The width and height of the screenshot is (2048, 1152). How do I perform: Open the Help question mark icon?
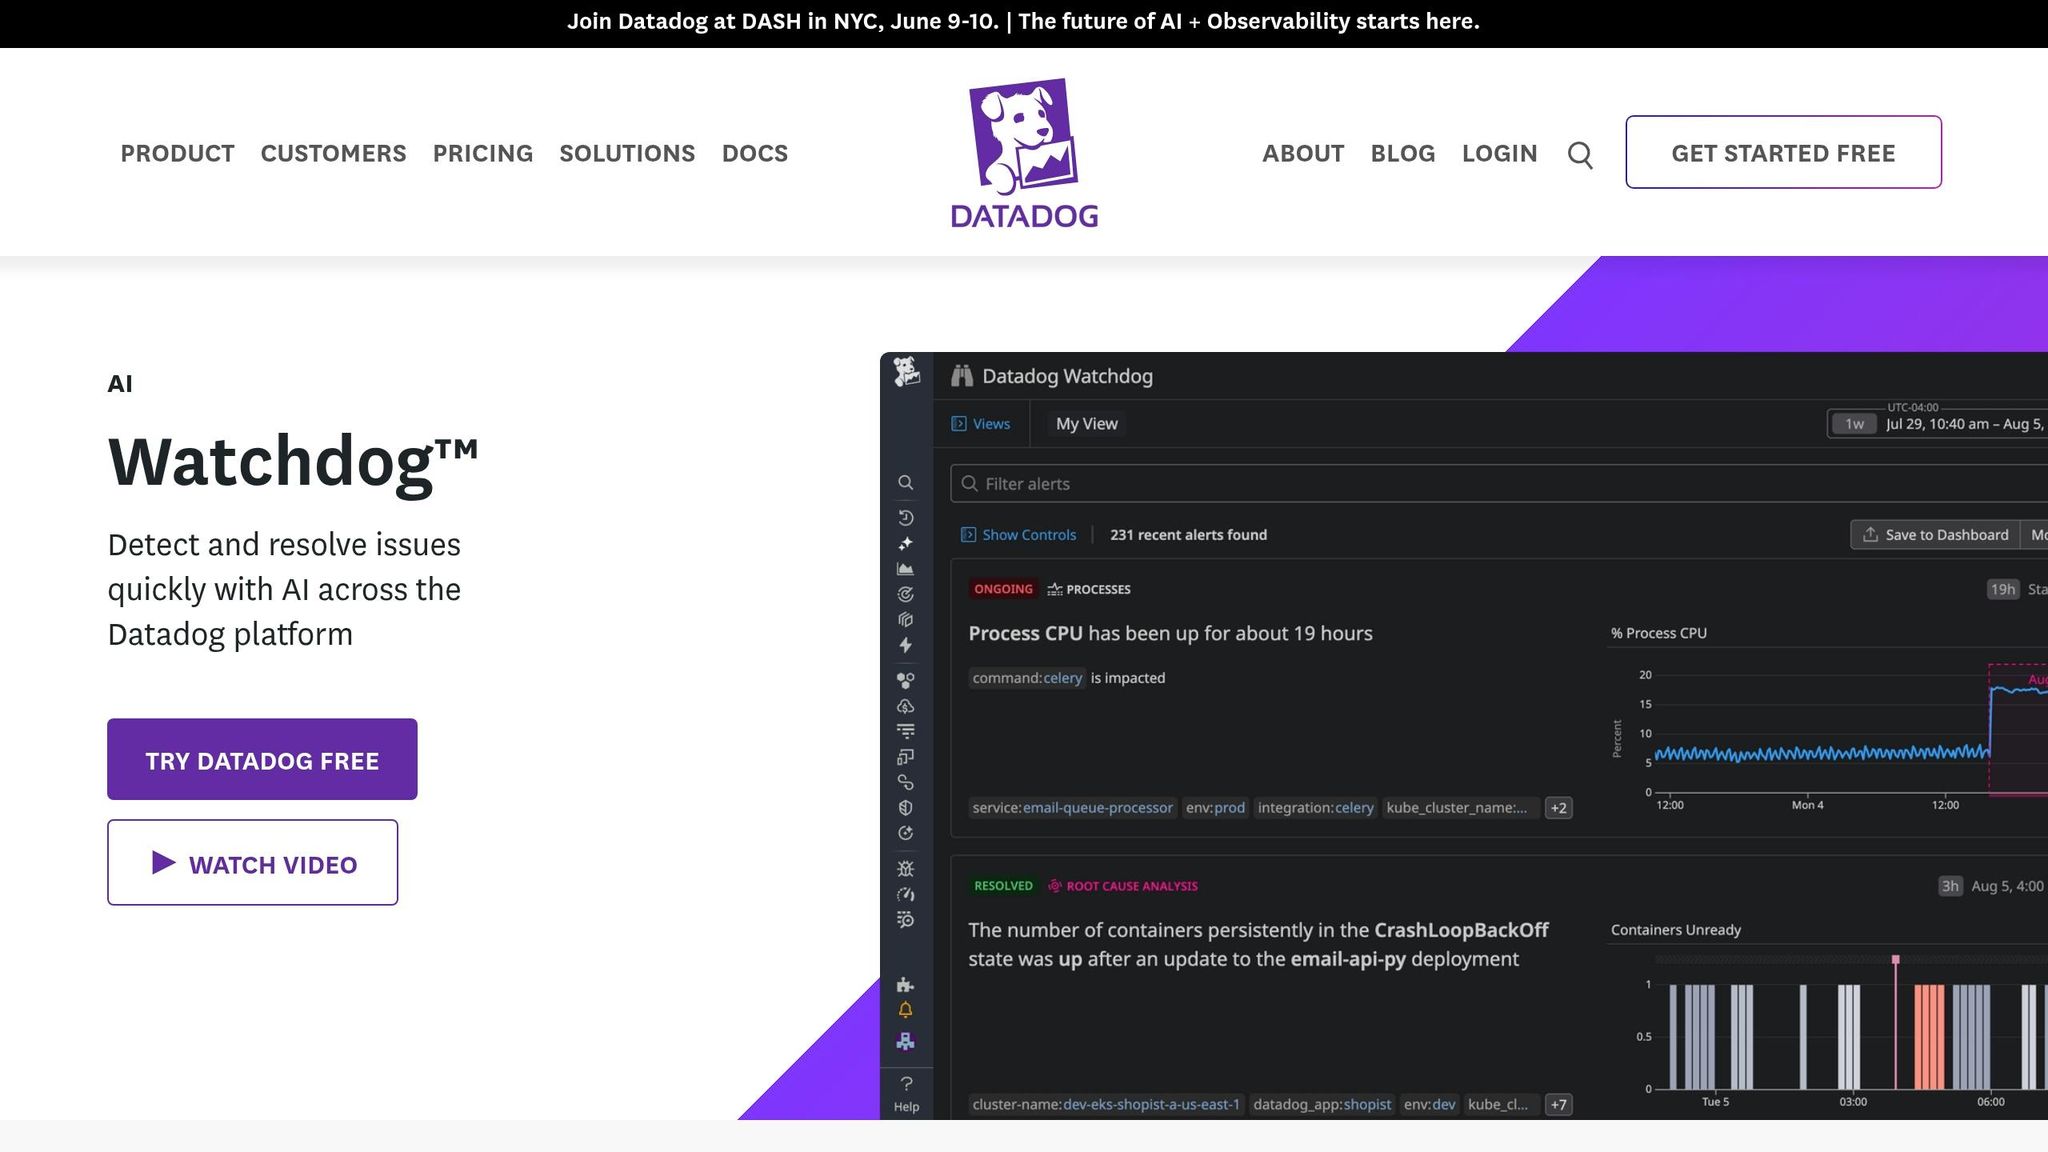pos(906,1084)
